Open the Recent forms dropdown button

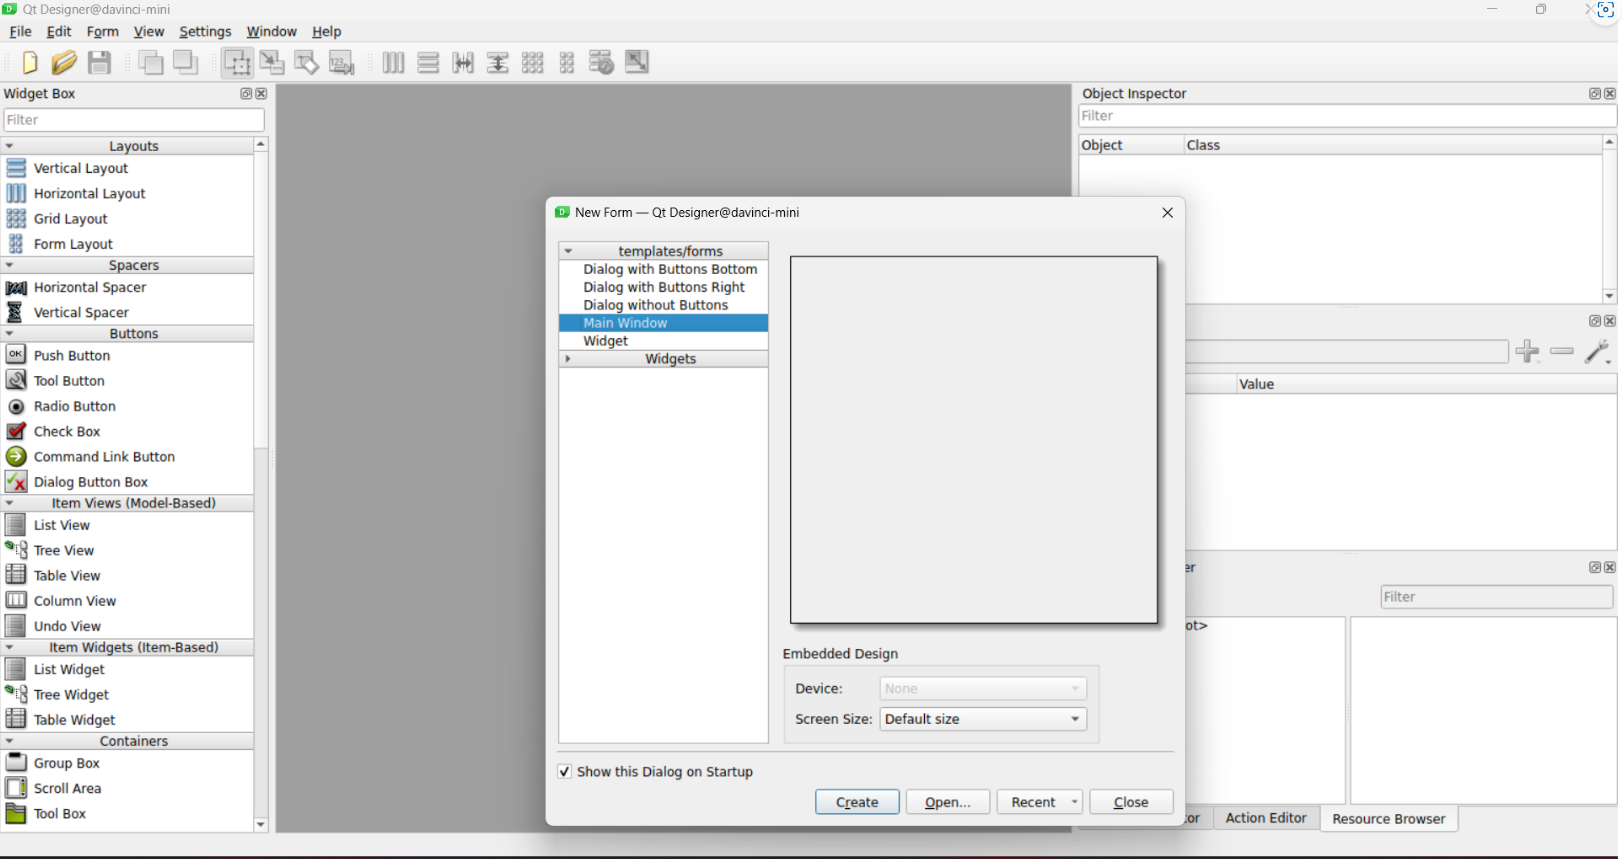tap(1040, 802)
